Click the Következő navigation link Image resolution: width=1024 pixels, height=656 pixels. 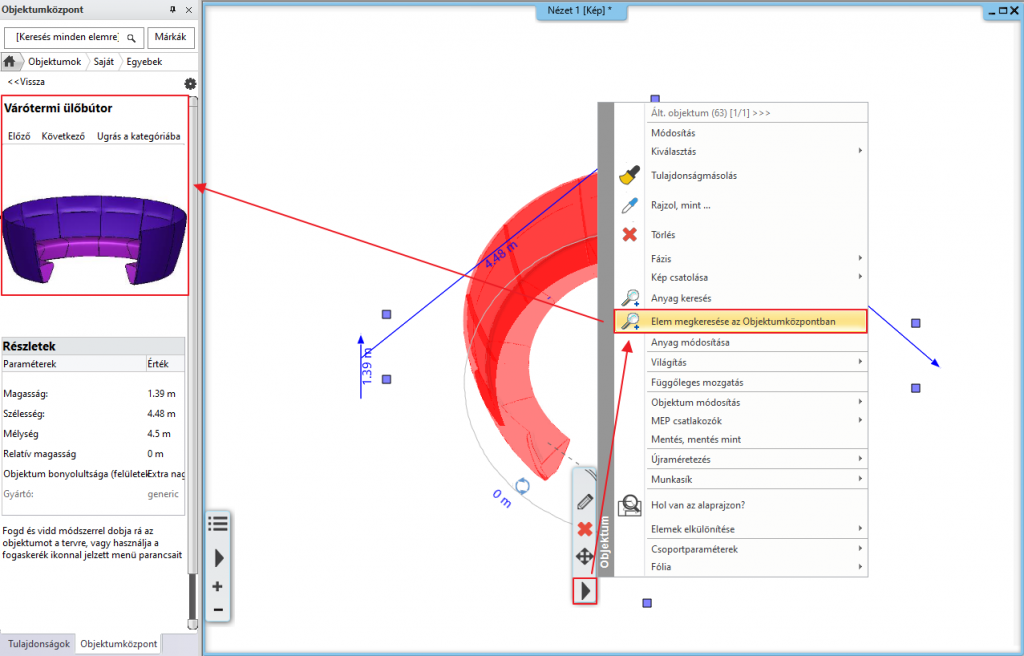click(63, 136)
